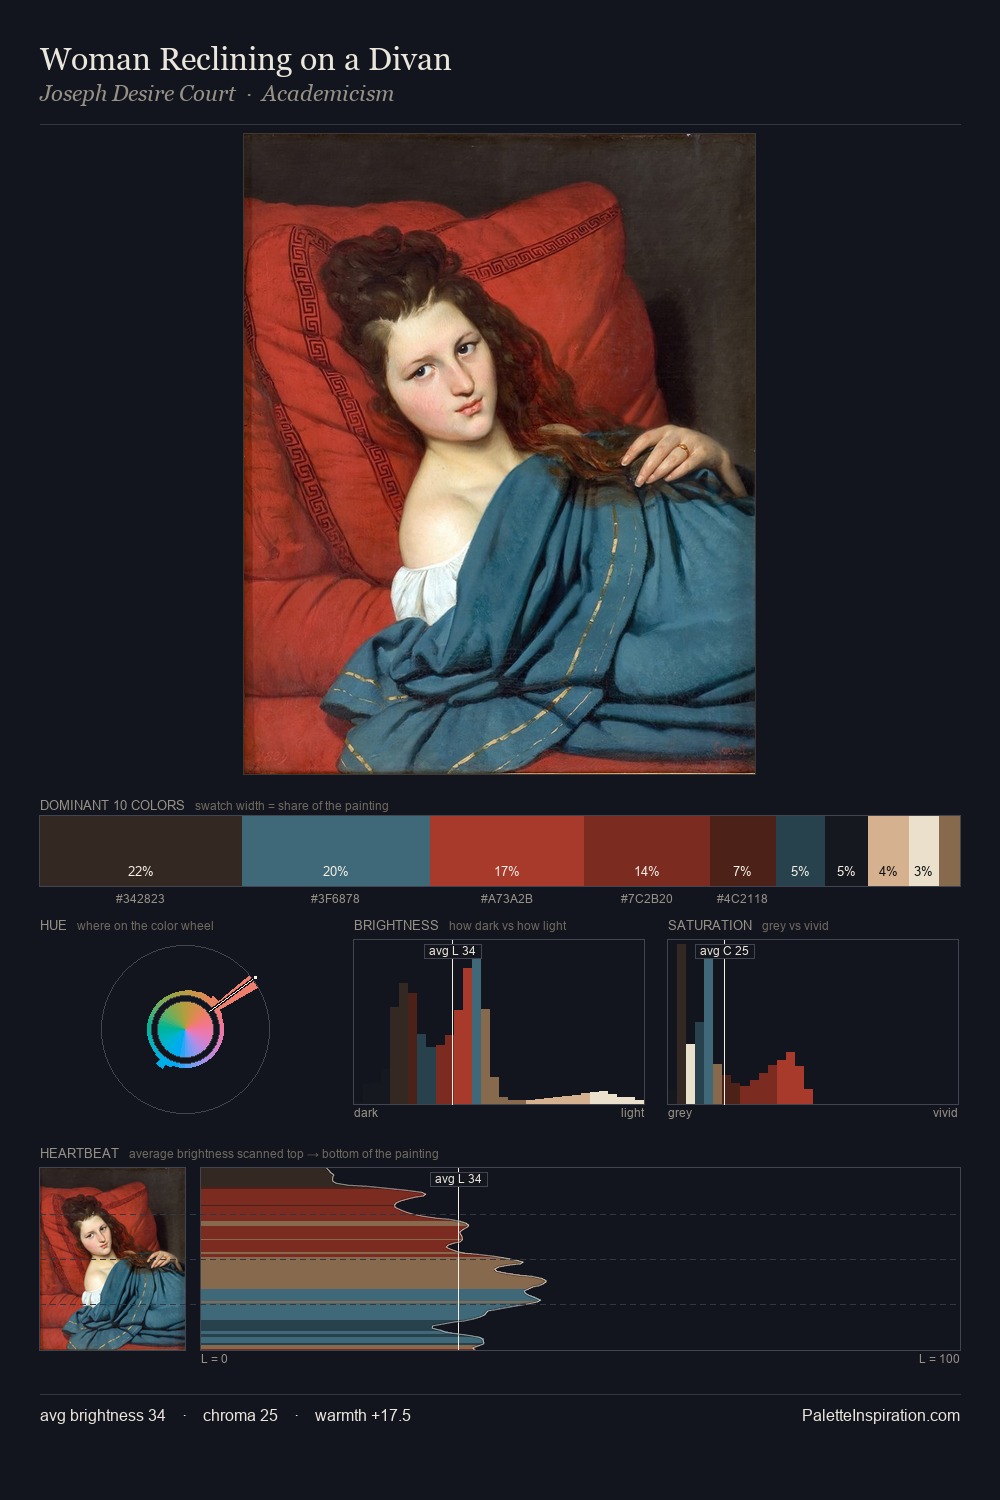Select the dark slate blue 5% swatch
1000x1500 pixels.
pos(800,851)
